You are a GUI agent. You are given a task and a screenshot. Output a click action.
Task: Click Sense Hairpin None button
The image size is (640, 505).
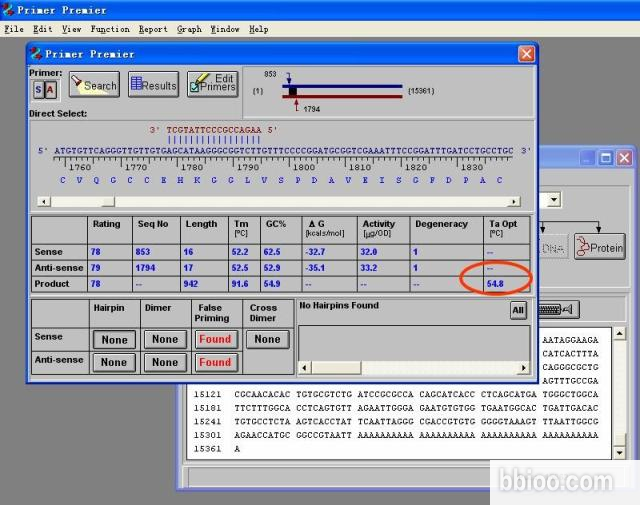point(114,340)
